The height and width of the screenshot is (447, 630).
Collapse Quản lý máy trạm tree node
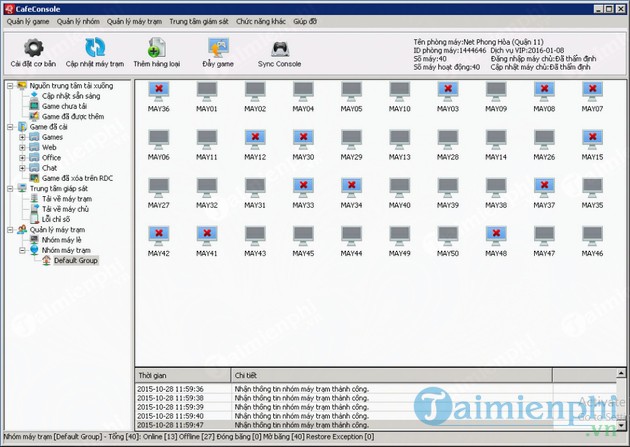coord(10,230)
